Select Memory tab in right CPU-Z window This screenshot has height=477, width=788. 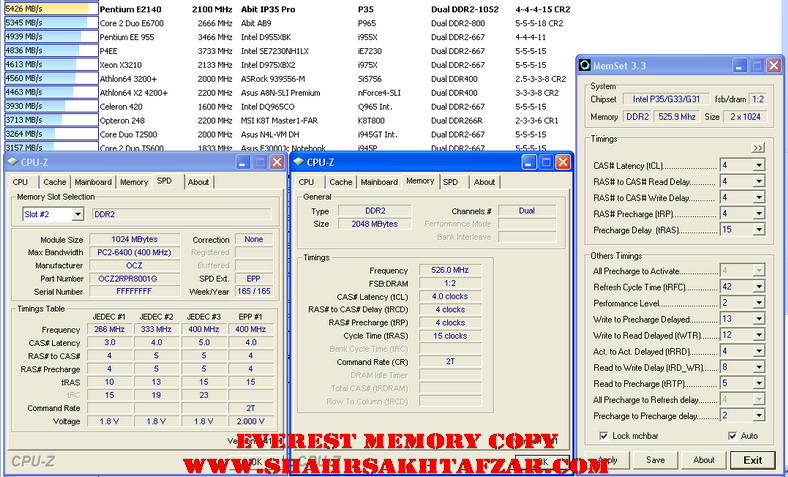pos(420,180)
